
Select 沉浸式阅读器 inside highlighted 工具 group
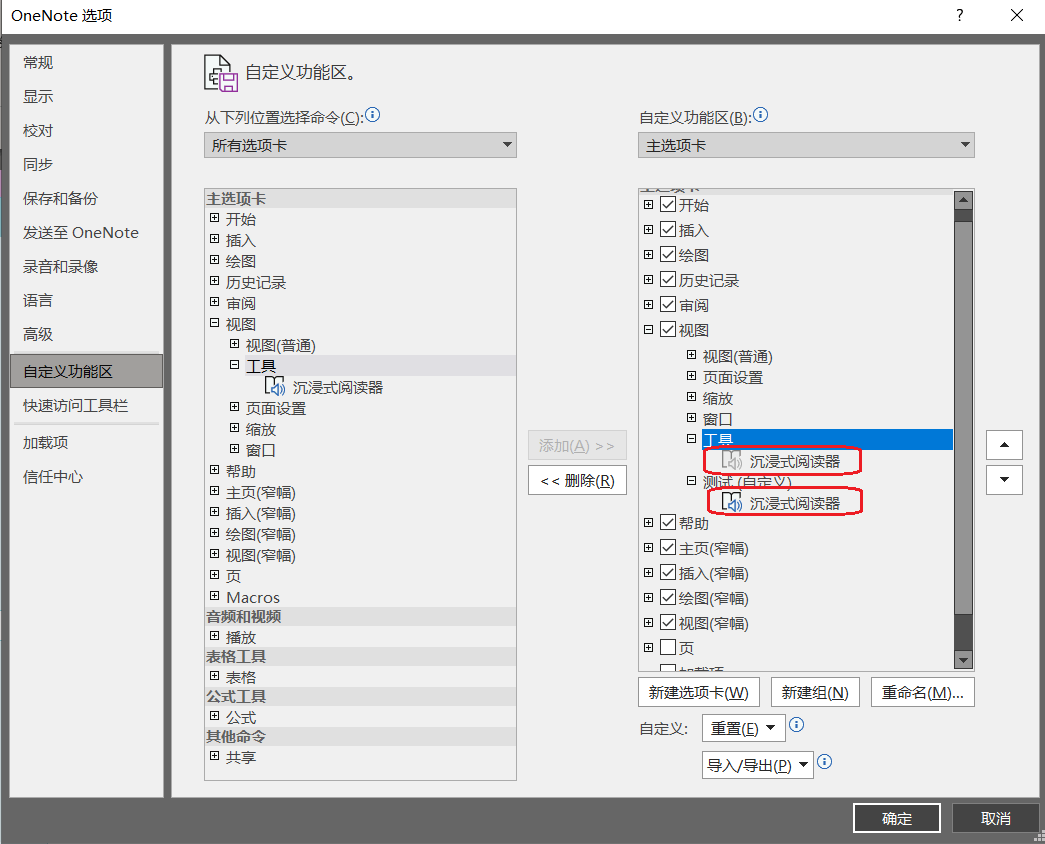point(794,460)
